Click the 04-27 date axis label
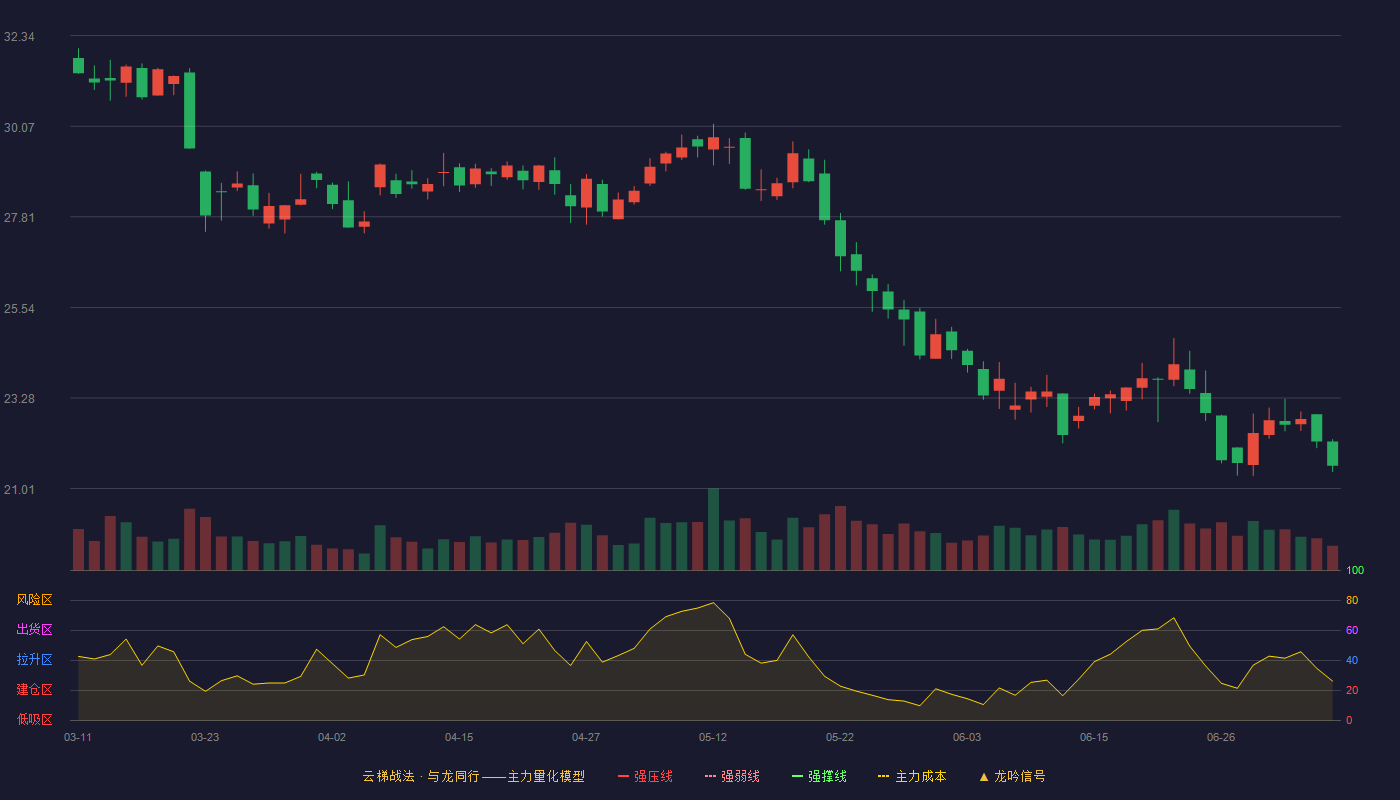The image size is (1400, 800). point(586,737)
